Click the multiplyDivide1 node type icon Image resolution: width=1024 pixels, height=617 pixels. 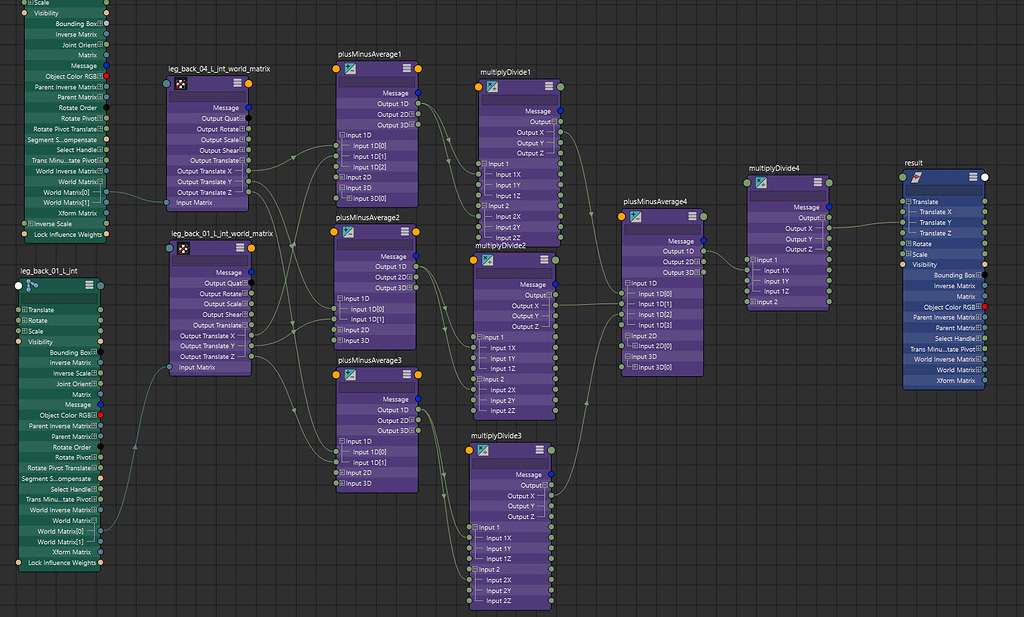click(492, 87)
